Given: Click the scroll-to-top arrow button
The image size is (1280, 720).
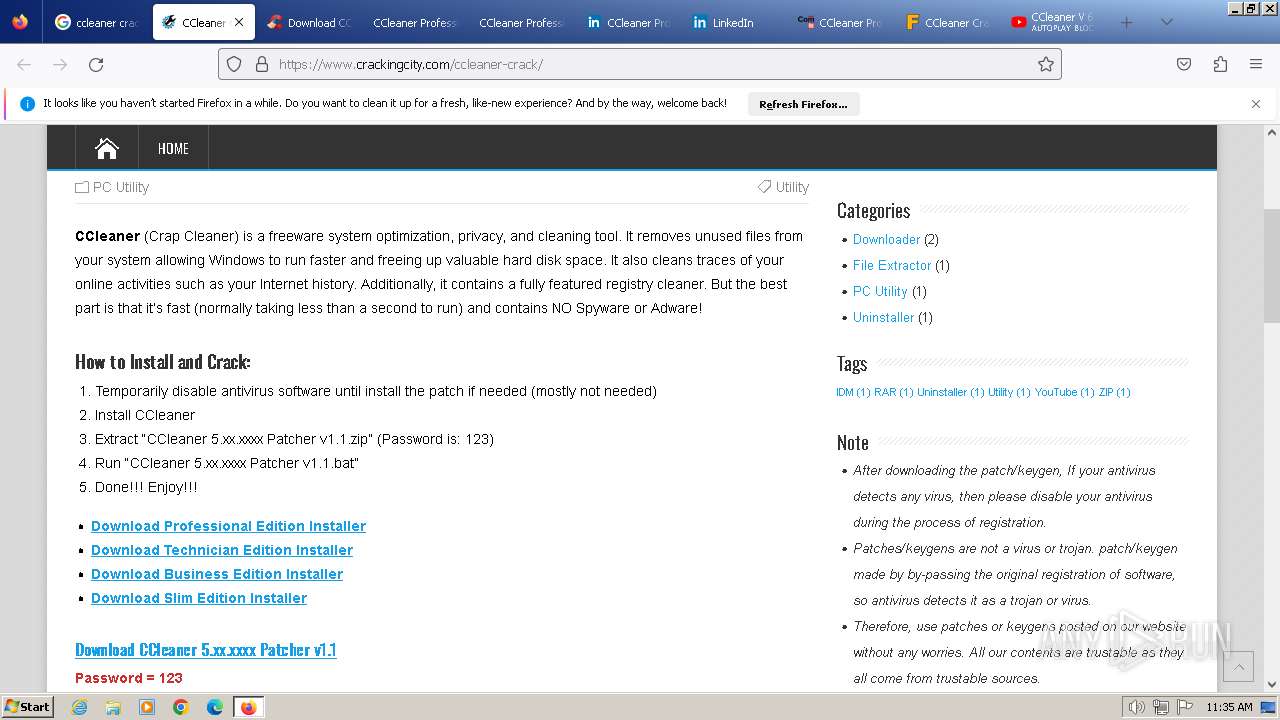Looking at the screenshot, I should [1238, 666].
